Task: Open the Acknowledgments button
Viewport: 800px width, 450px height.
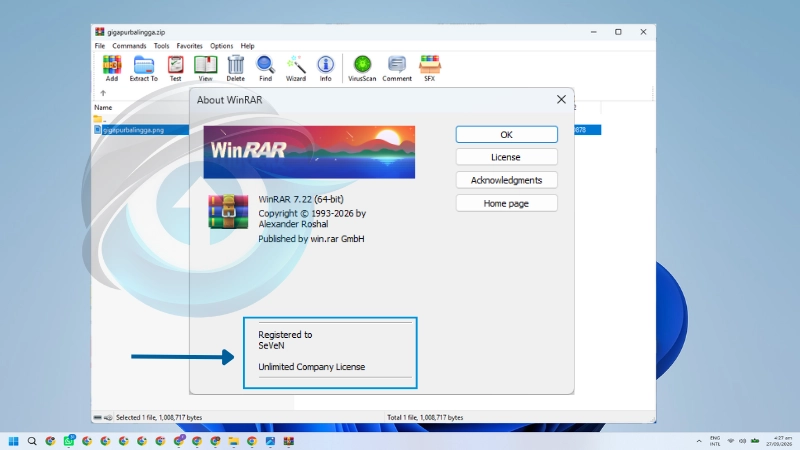Action: (x=507, y=180)
